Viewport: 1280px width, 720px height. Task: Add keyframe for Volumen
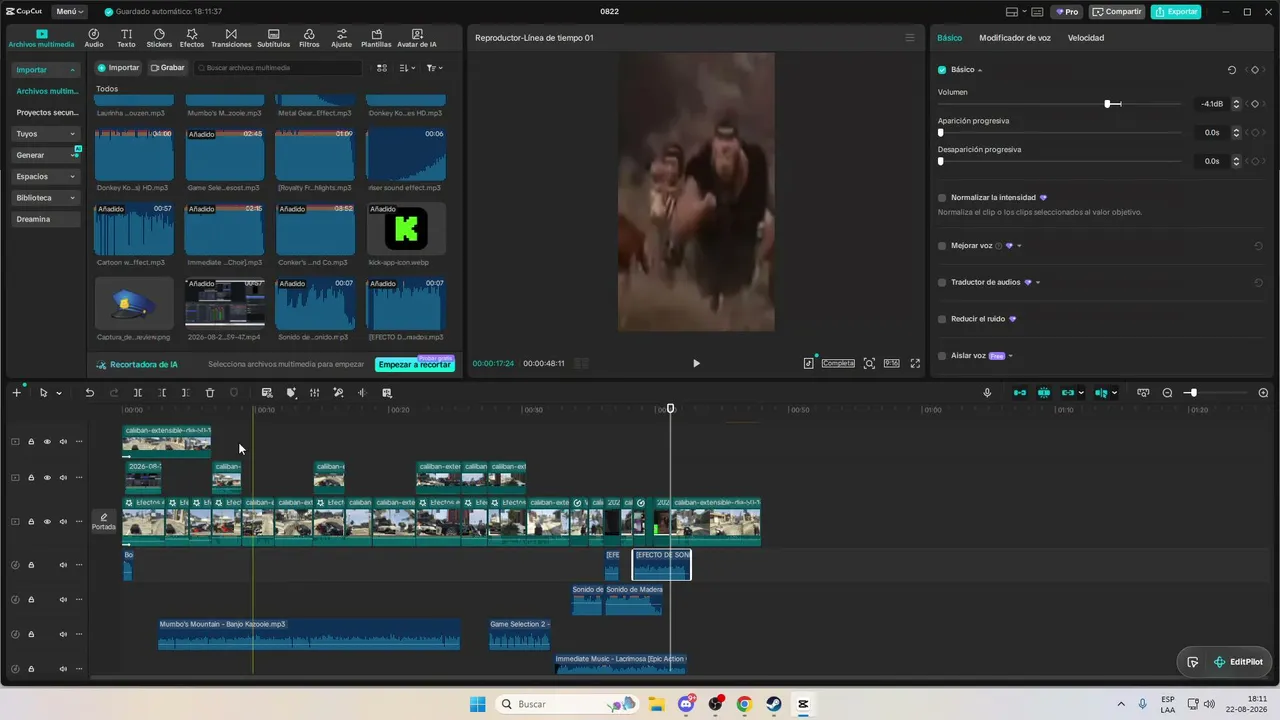click(1255, 104)
